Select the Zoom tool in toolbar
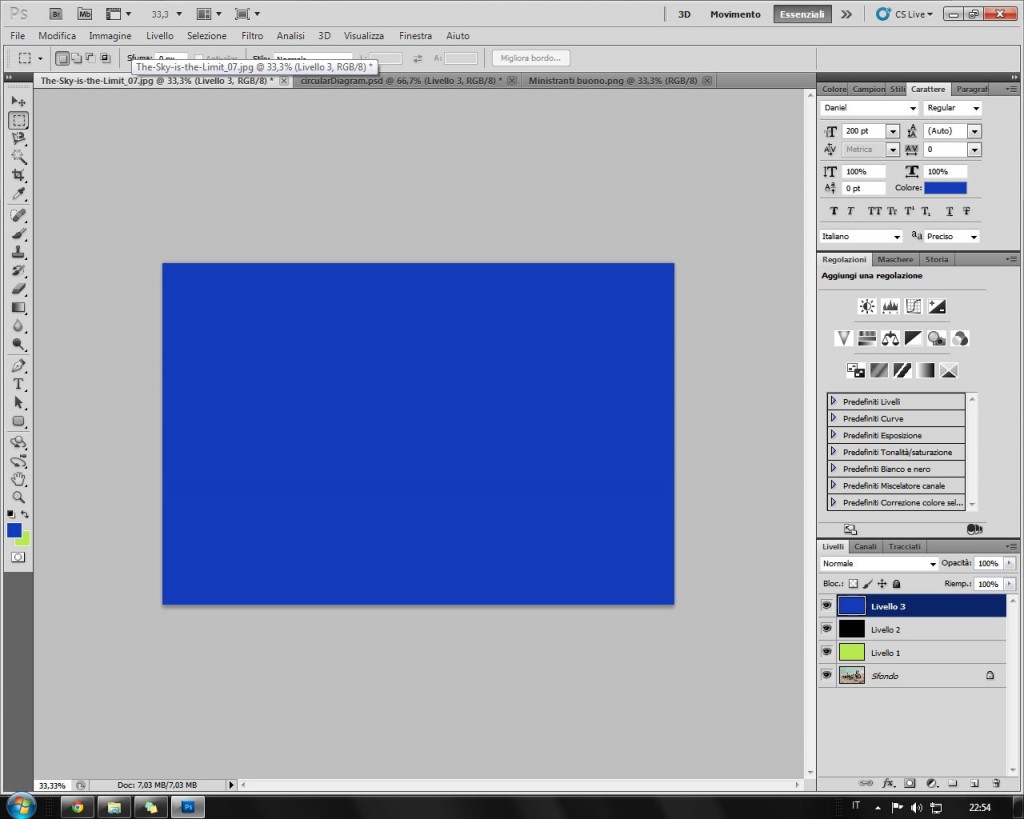 tap(18, 497)
